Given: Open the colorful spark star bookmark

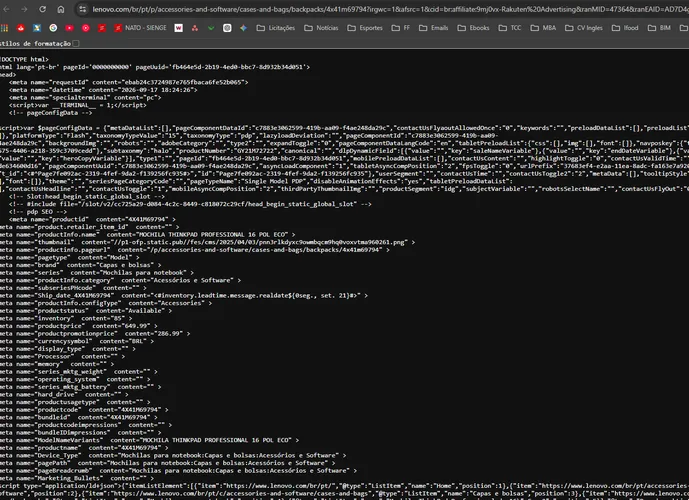Looking at the screenshot, I should click(243, 28).
